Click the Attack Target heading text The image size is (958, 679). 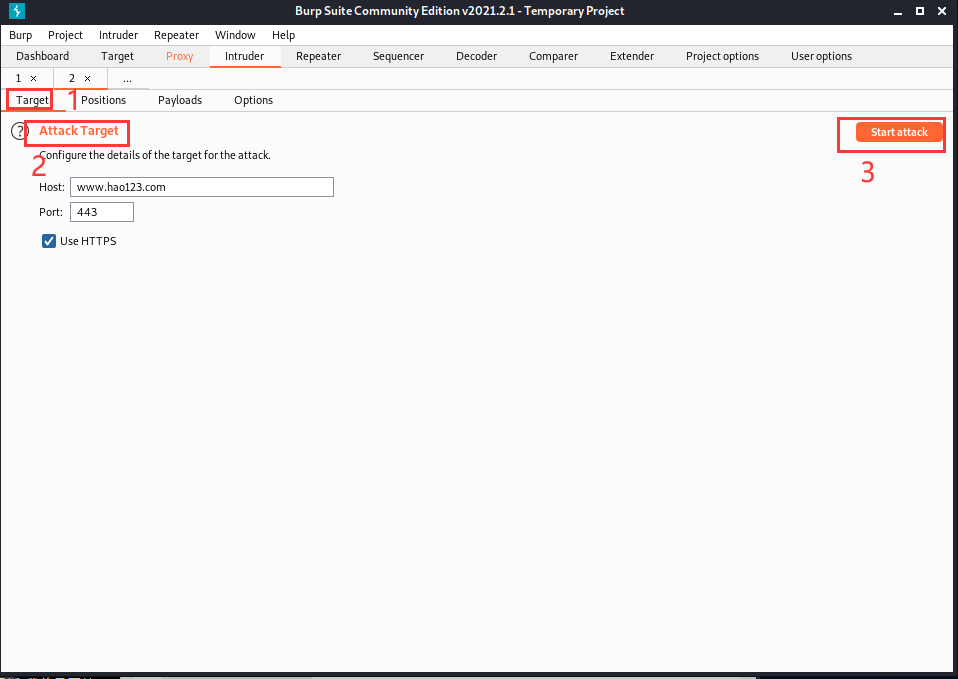(x=79, y=131)
